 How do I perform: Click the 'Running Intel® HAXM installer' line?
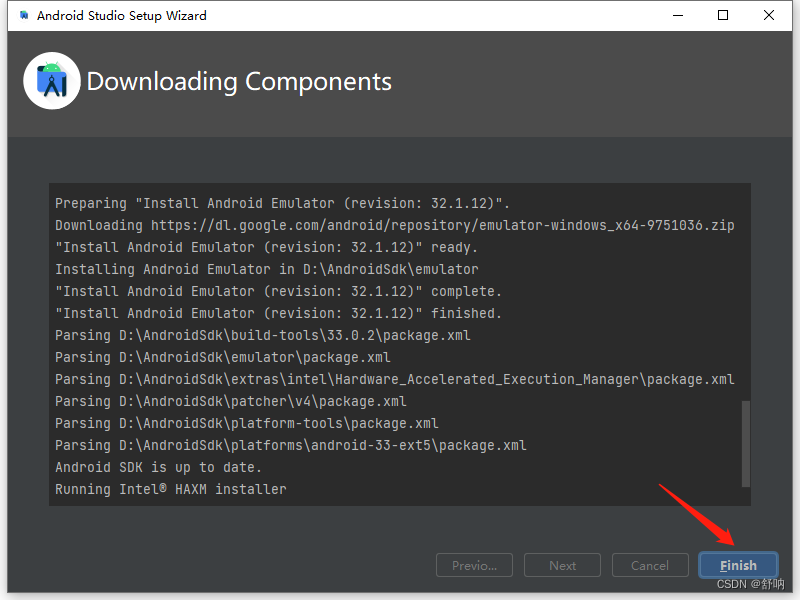[170, 489]
